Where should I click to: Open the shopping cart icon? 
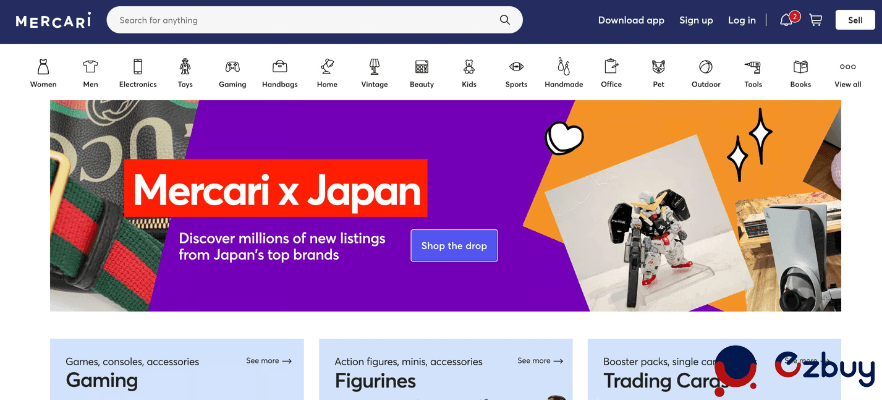point(815,20)
